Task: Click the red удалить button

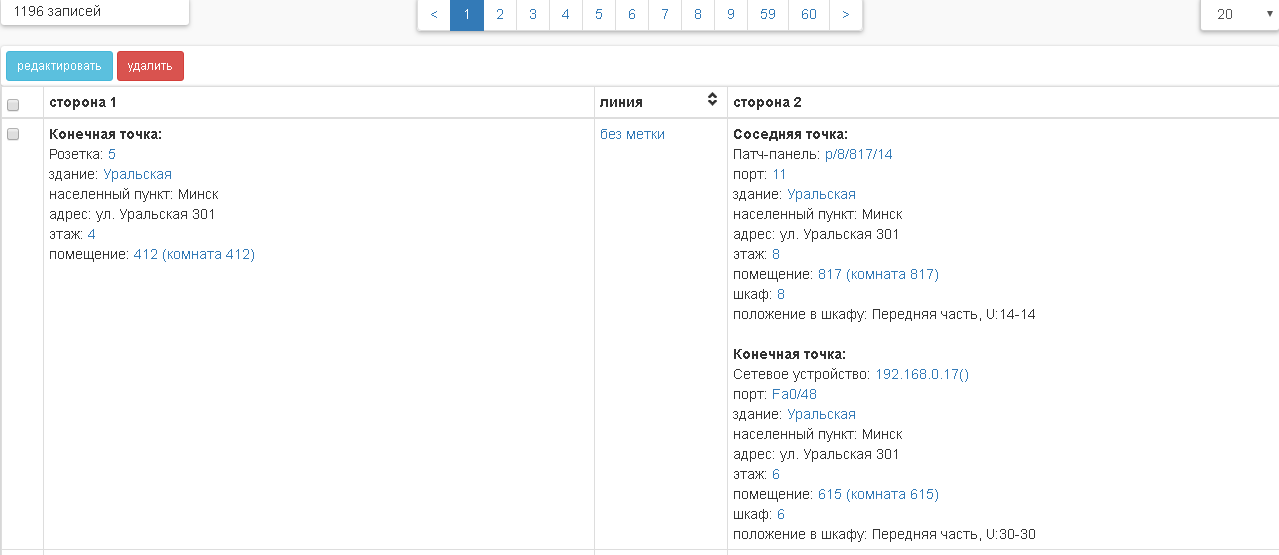Action: (x=150, y=66)
